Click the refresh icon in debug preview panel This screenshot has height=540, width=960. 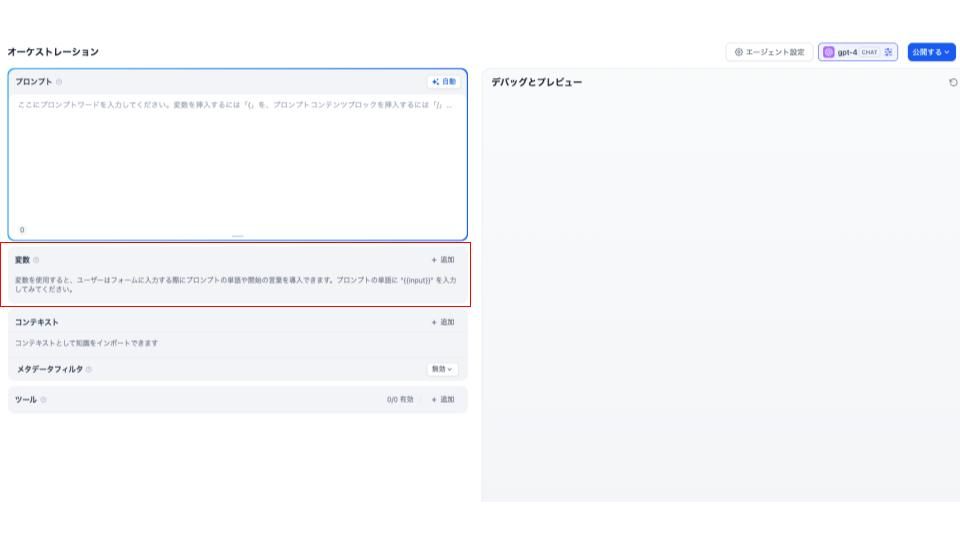[952, 82]
